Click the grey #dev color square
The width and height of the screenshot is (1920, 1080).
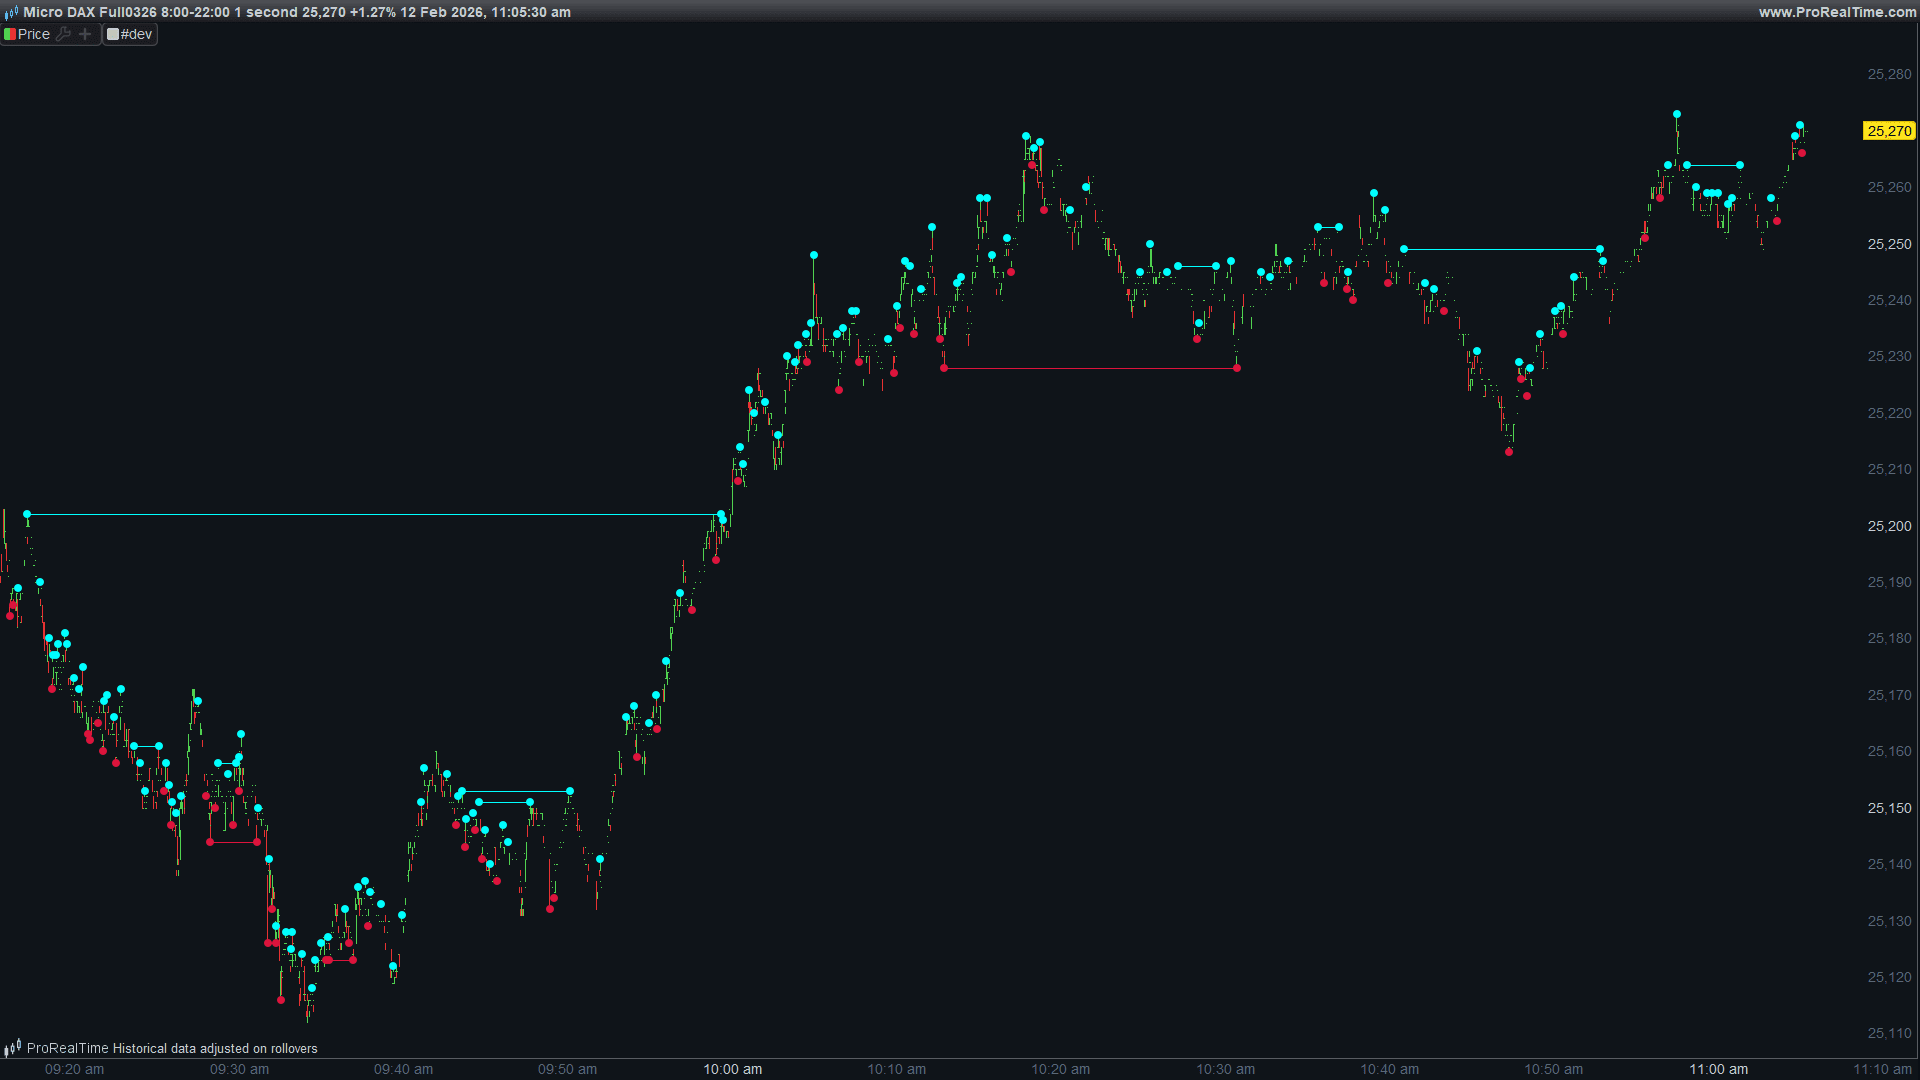pyautogui.click(x=113, y=34)
